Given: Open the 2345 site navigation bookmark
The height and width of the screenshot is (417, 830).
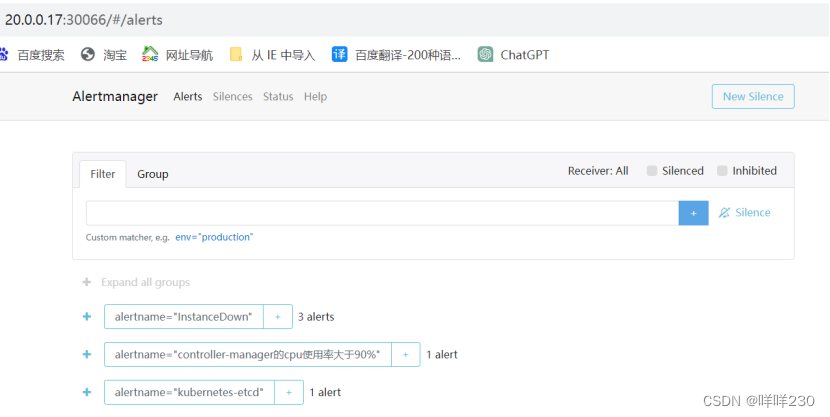Looking at the screenshot, I should [177, 55].
